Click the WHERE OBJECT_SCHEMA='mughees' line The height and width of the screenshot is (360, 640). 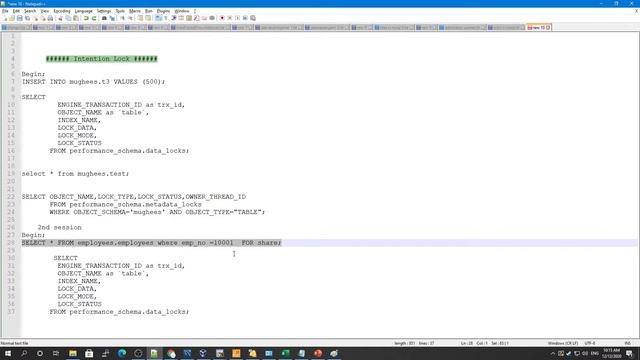[x=157, y=212]
